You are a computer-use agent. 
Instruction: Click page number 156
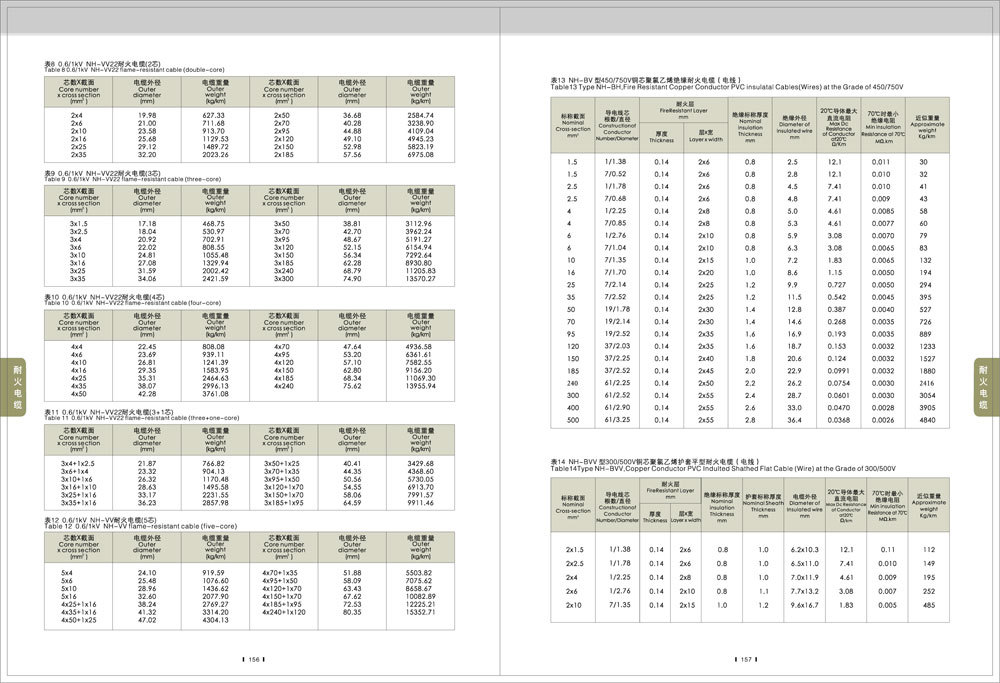click(254, 659)
